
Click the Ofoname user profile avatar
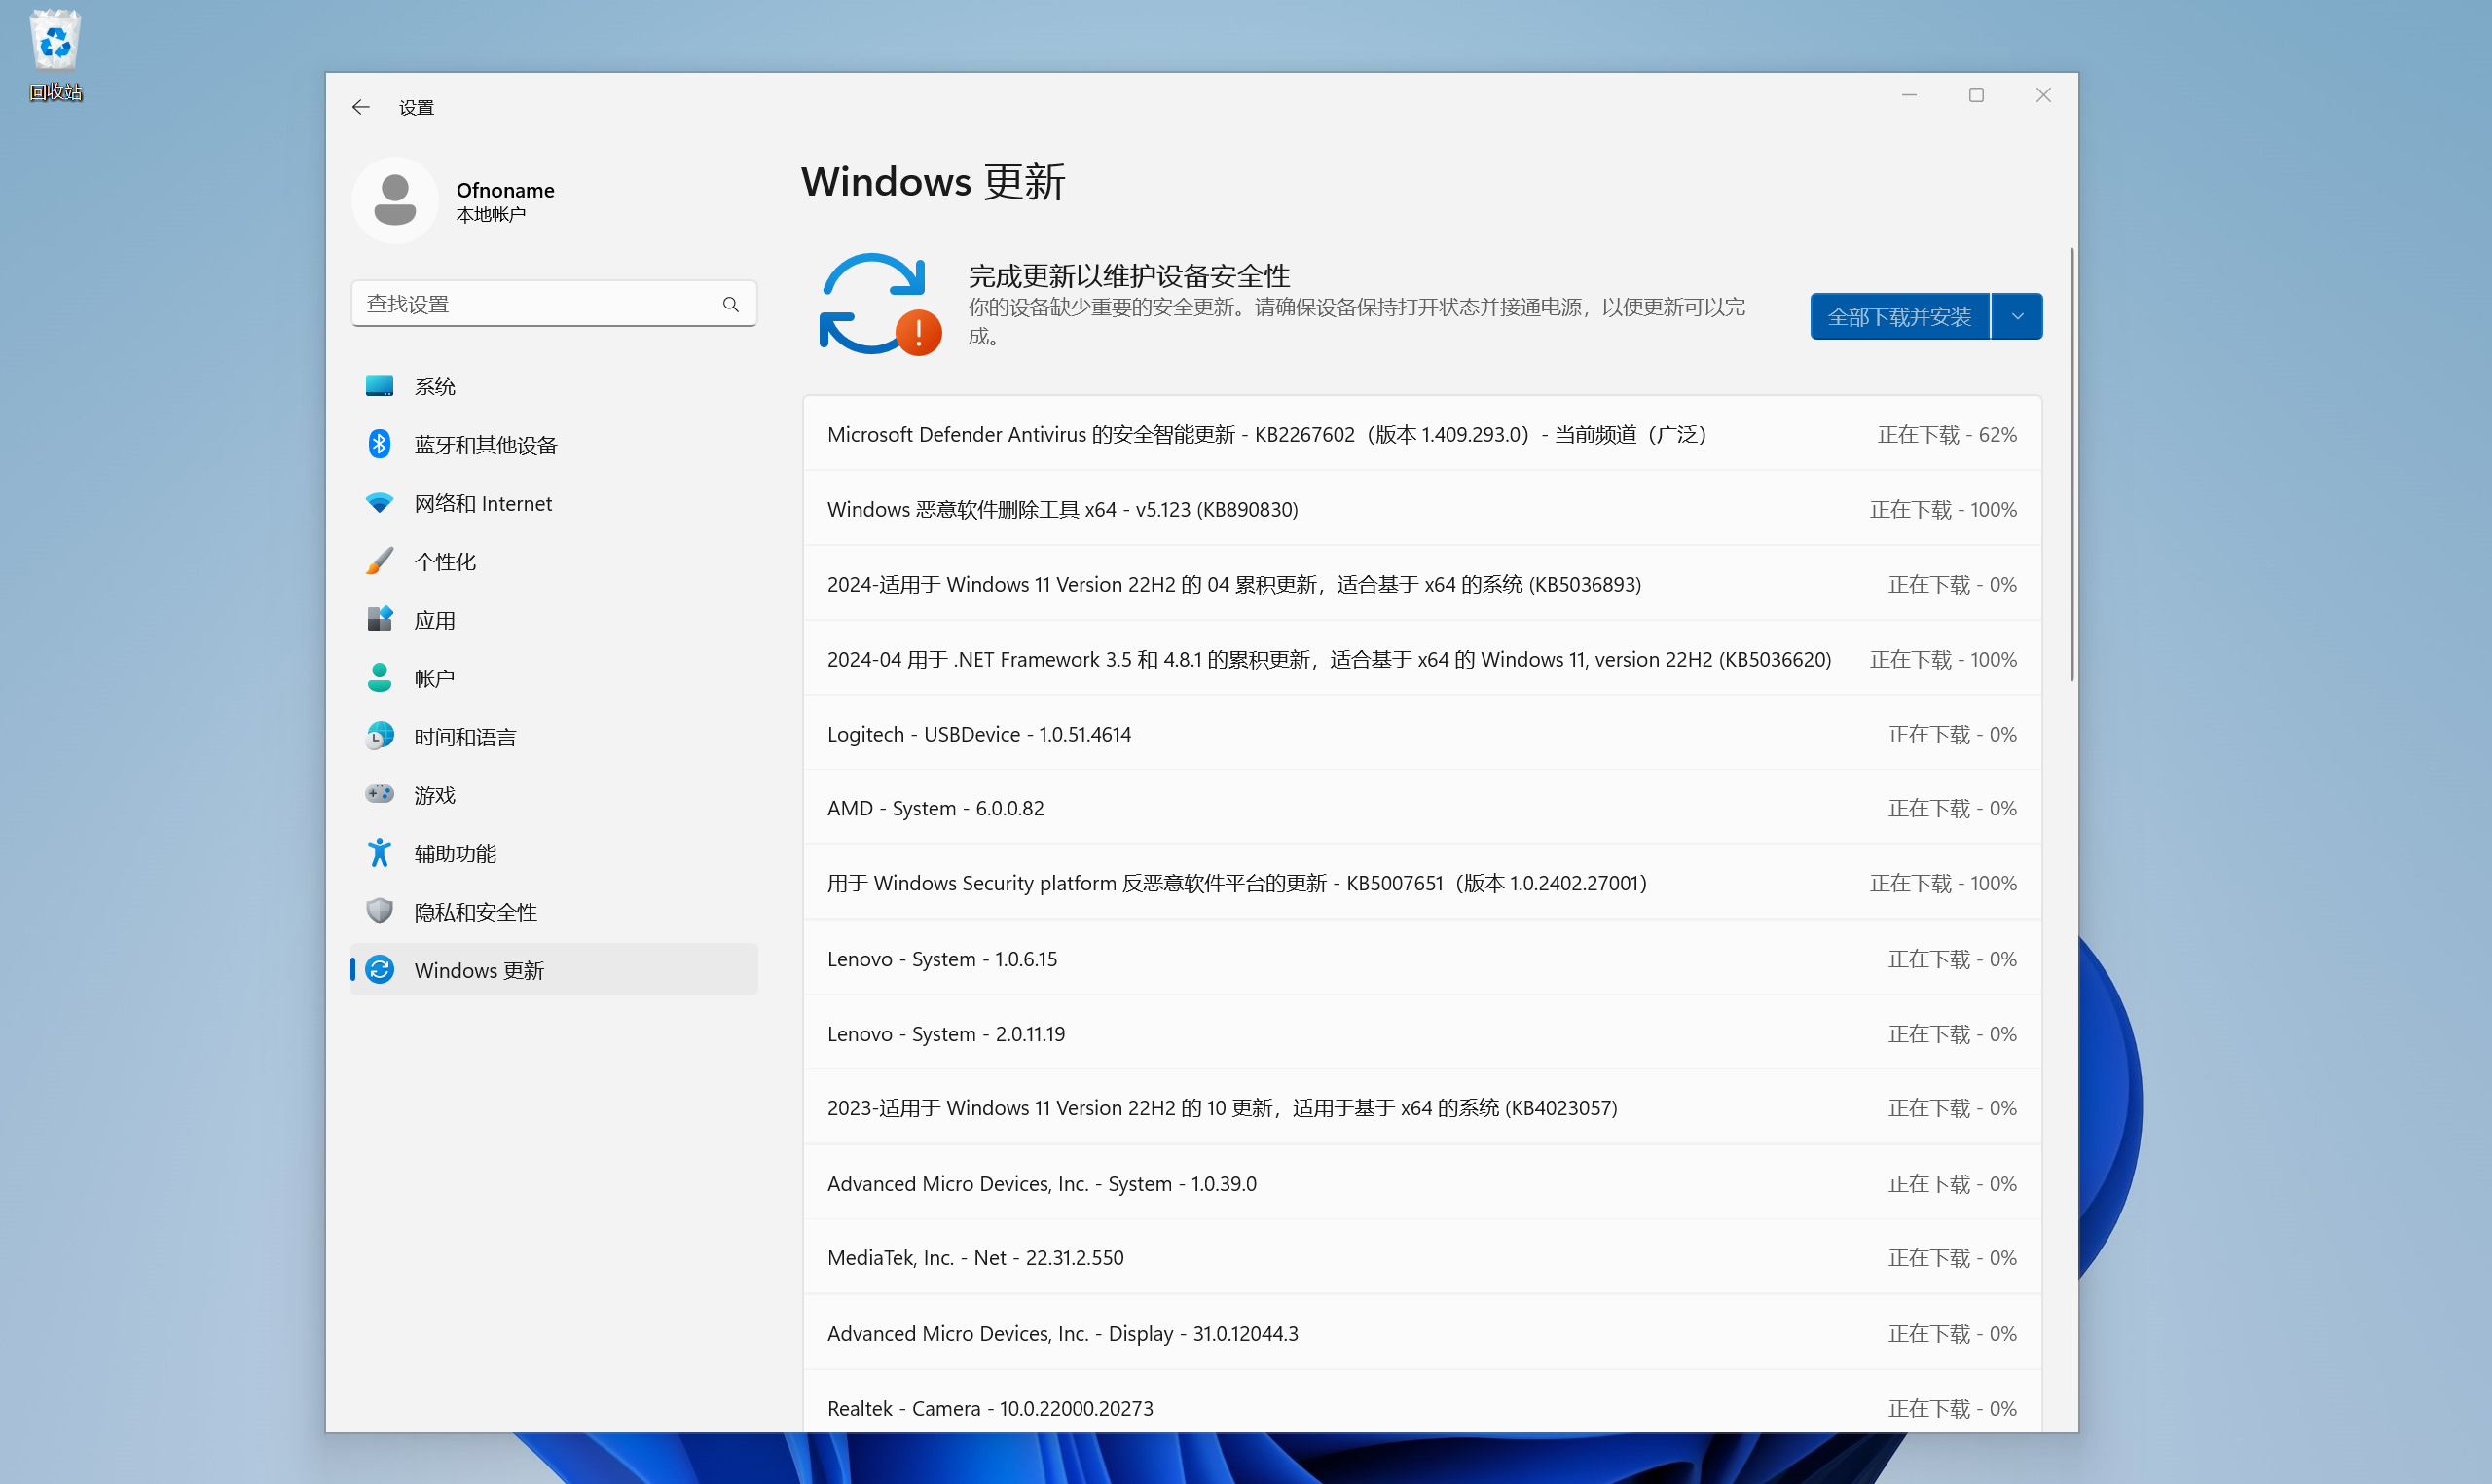click(395, 200)
